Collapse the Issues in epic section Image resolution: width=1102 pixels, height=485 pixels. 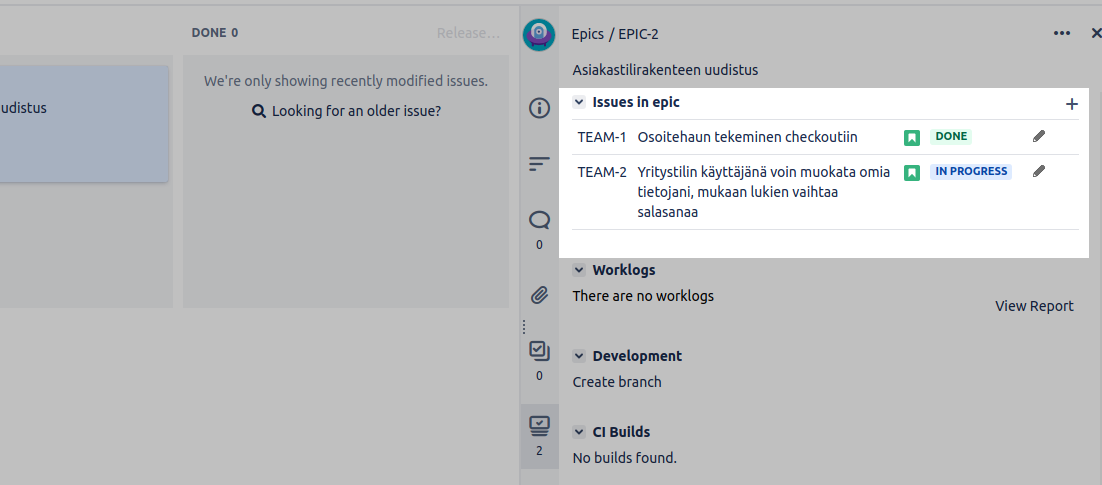(x=579, y=102)
